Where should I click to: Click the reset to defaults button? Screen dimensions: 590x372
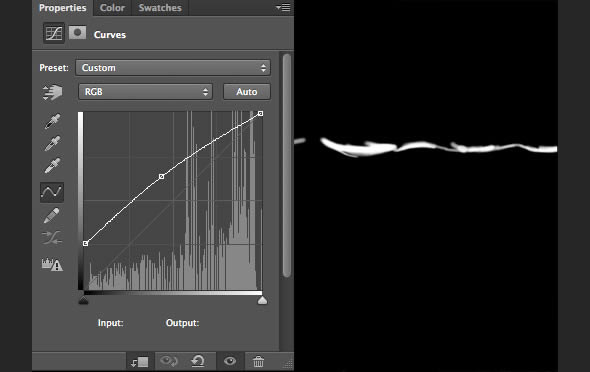pyautogui.click(x=198, y=361)
